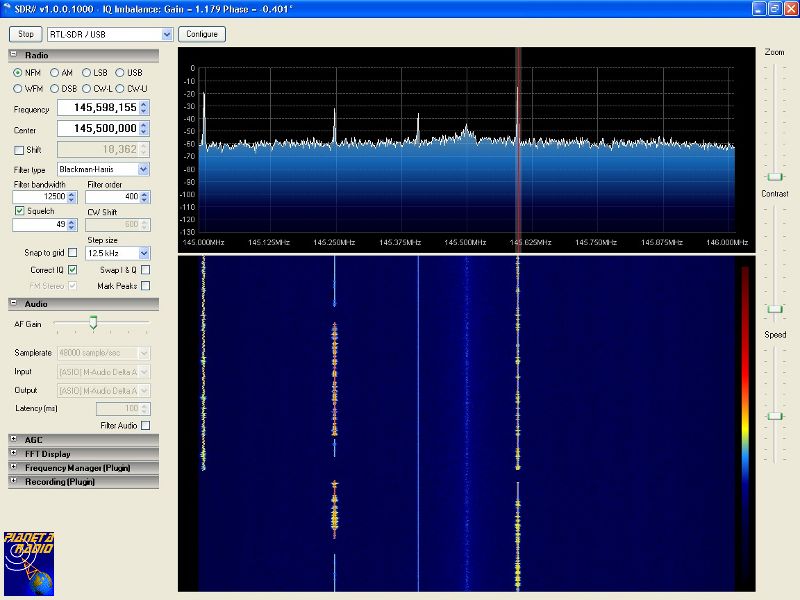Select the DSB demodulation mode
The height and width of the screenshot is (600, 800).
[54, 88]
